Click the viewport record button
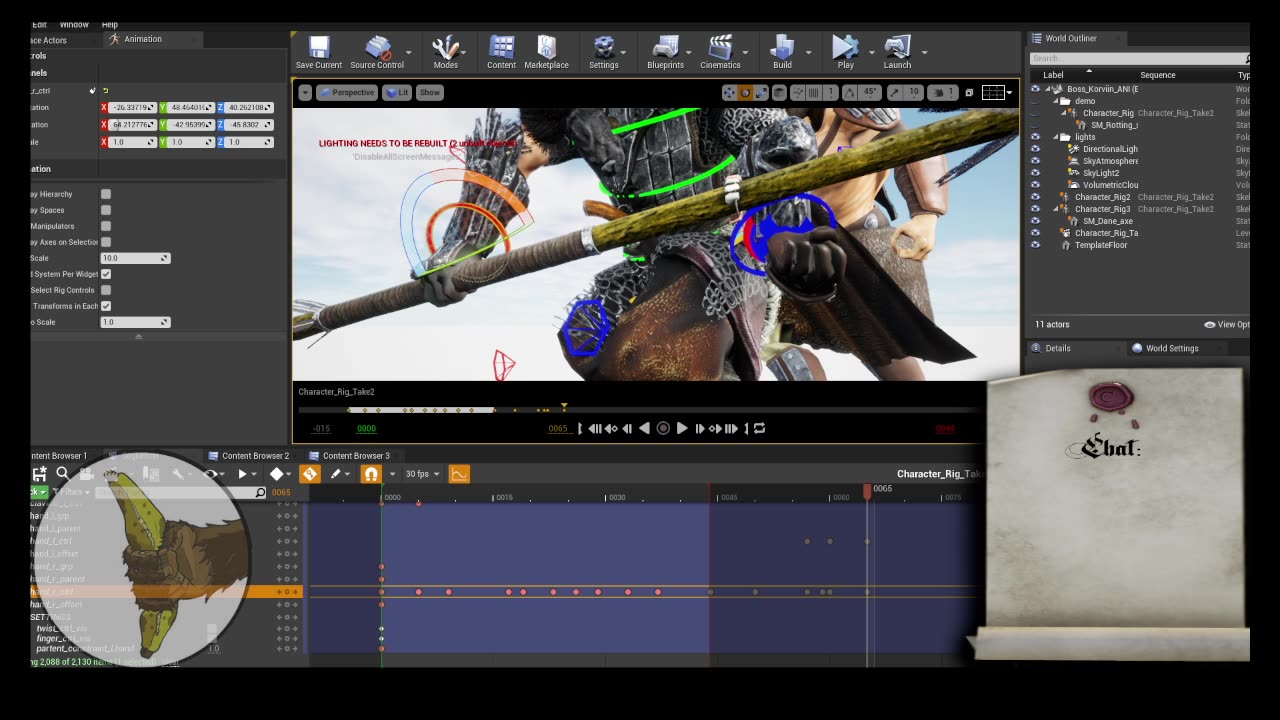 coord(662,428)
